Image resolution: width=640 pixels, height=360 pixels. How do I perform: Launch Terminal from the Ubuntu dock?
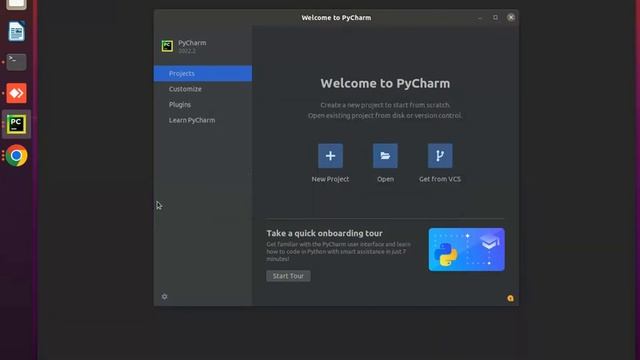(16, 62)
